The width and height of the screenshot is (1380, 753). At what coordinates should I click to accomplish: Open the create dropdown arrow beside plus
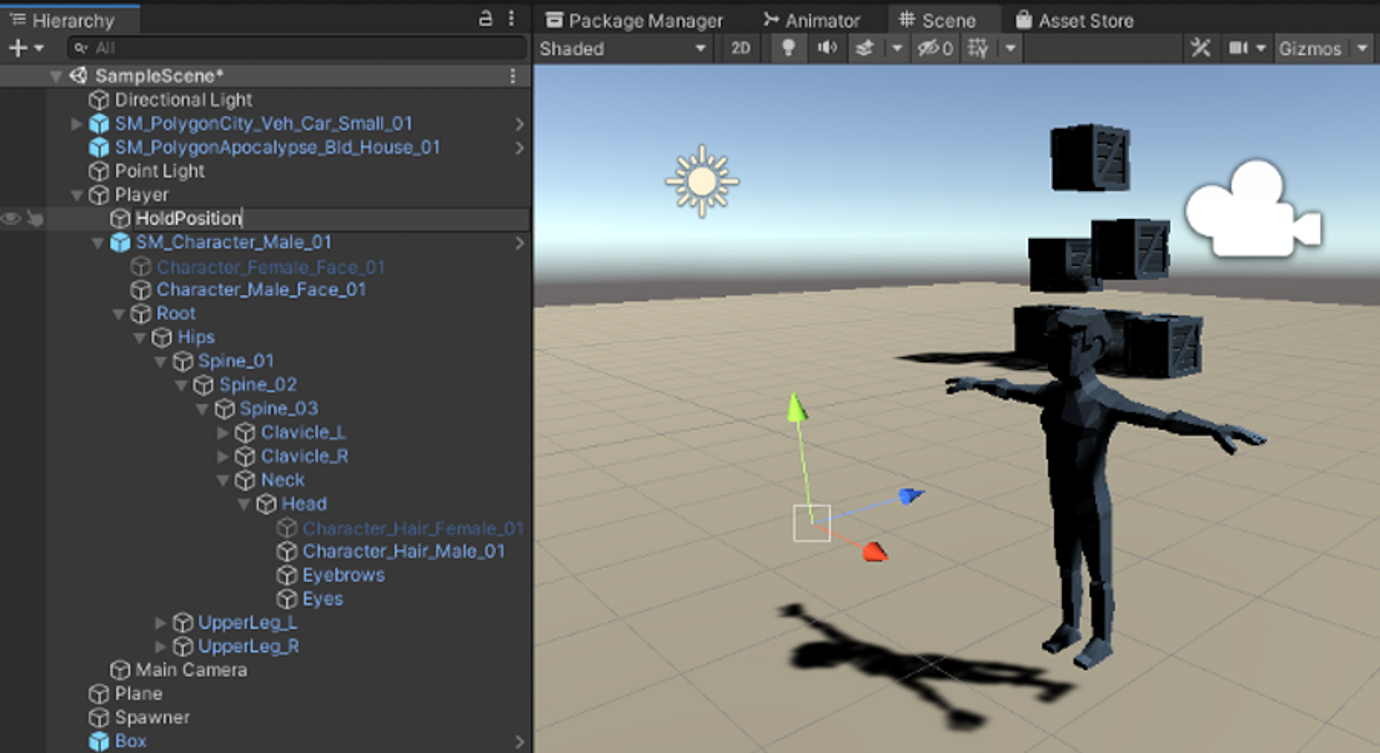[39, 48]
